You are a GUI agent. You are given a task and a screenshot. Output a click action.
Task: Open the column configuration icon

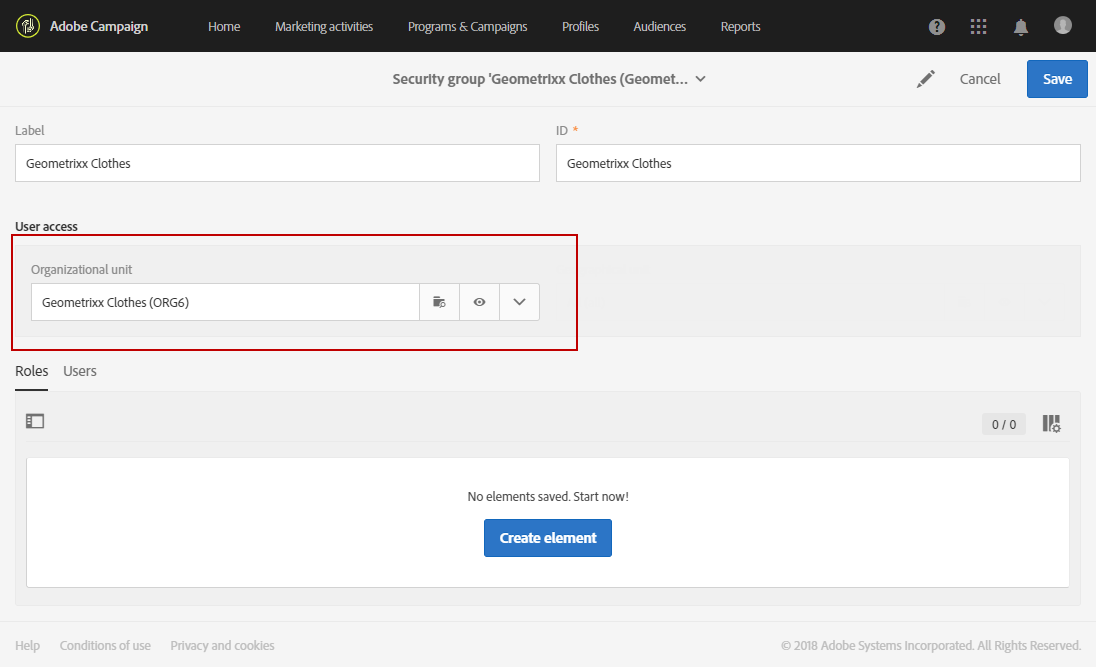(1051, 424)
